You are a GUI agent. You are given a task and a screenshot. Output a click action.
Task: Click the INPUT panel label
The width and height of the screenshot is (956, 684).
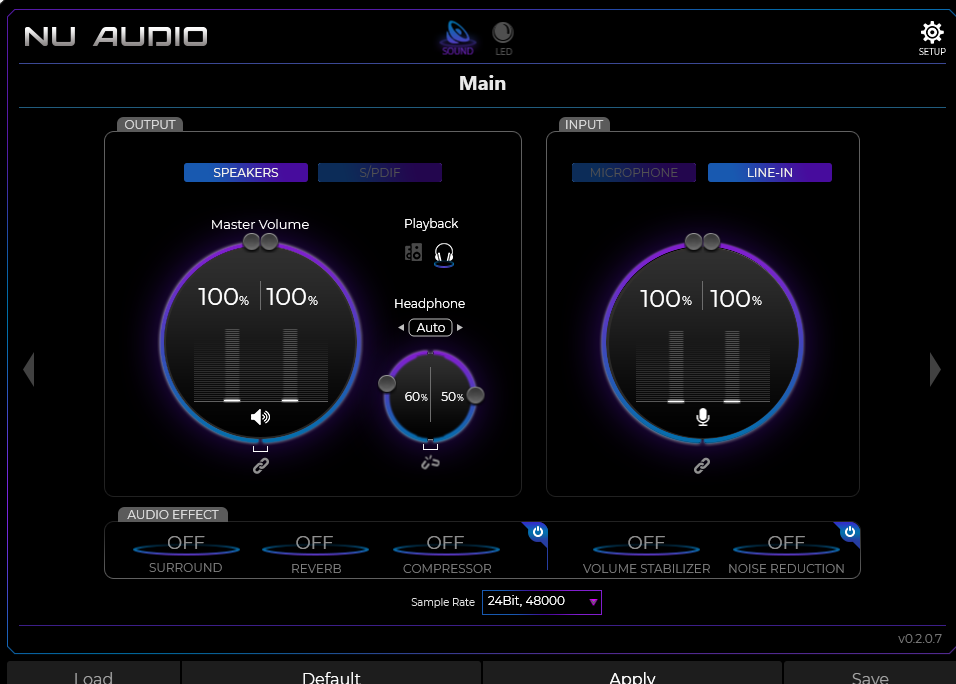coord(584,124)
